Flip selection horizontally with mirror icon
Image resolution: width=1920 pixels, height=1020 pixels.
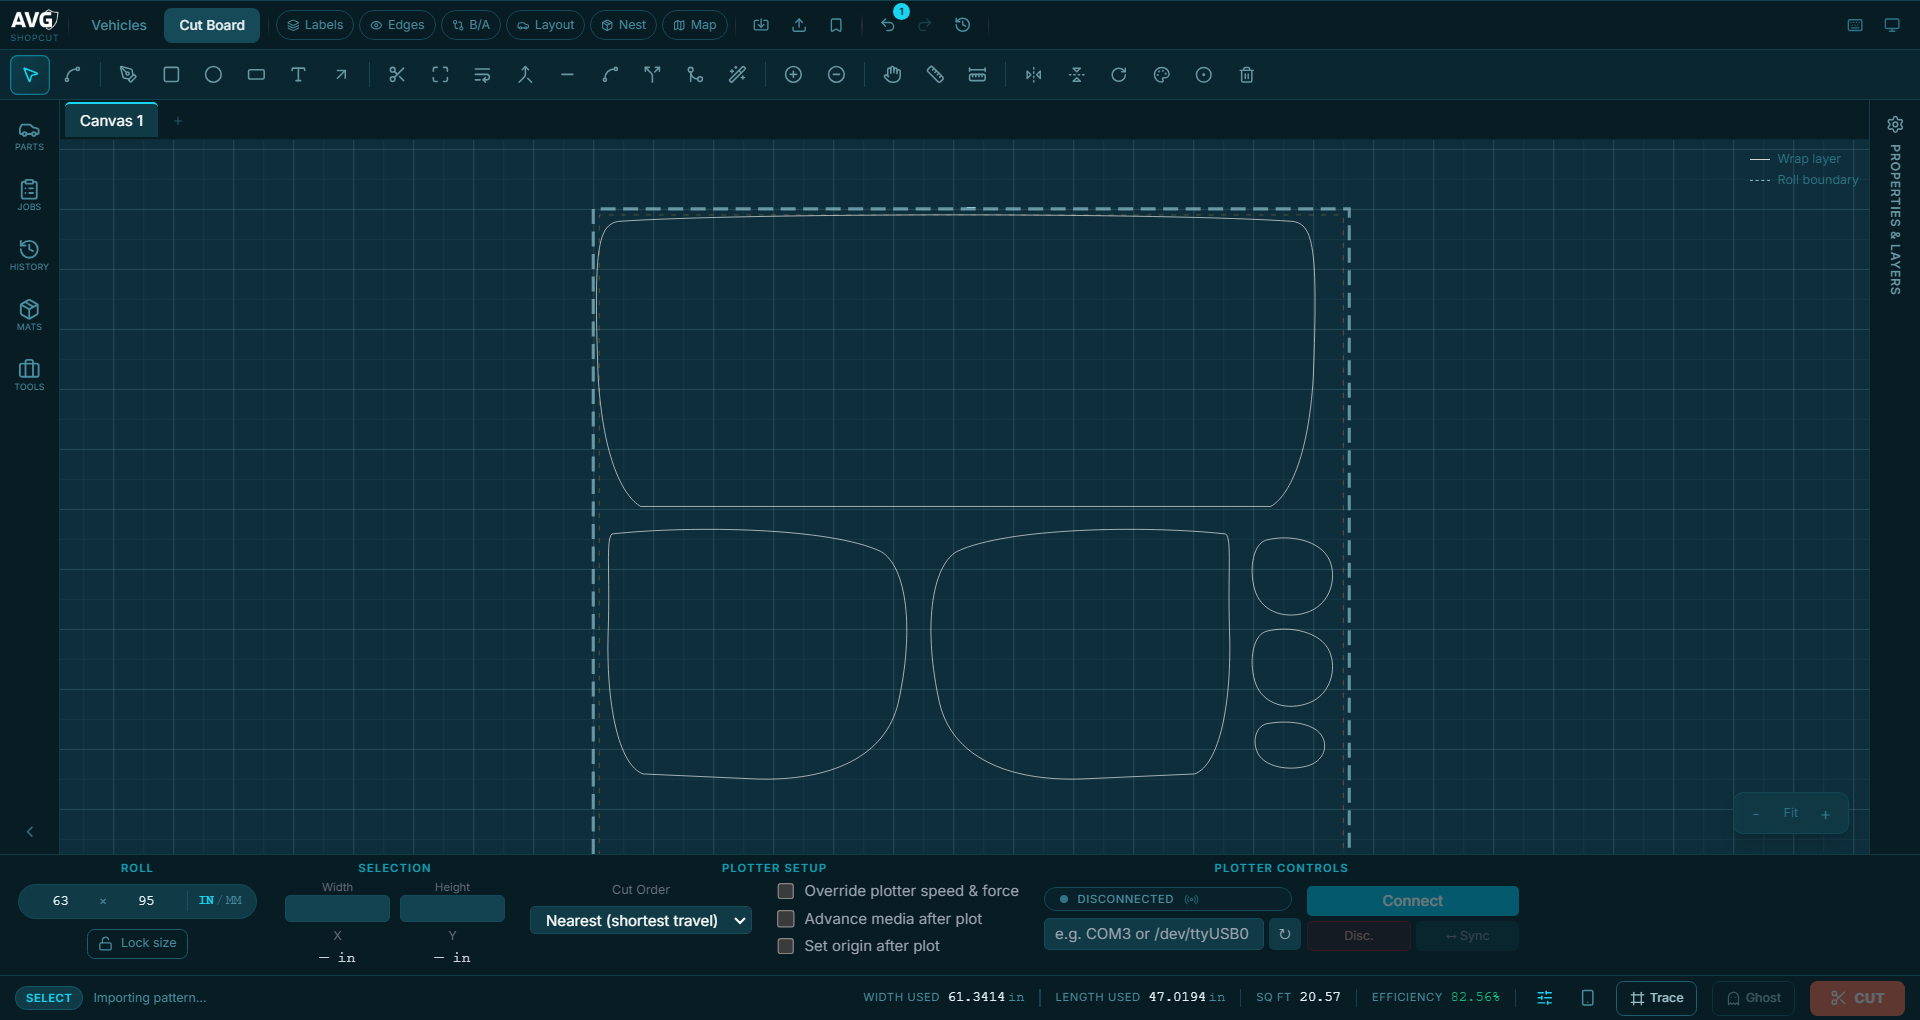tap(1033, 75)
